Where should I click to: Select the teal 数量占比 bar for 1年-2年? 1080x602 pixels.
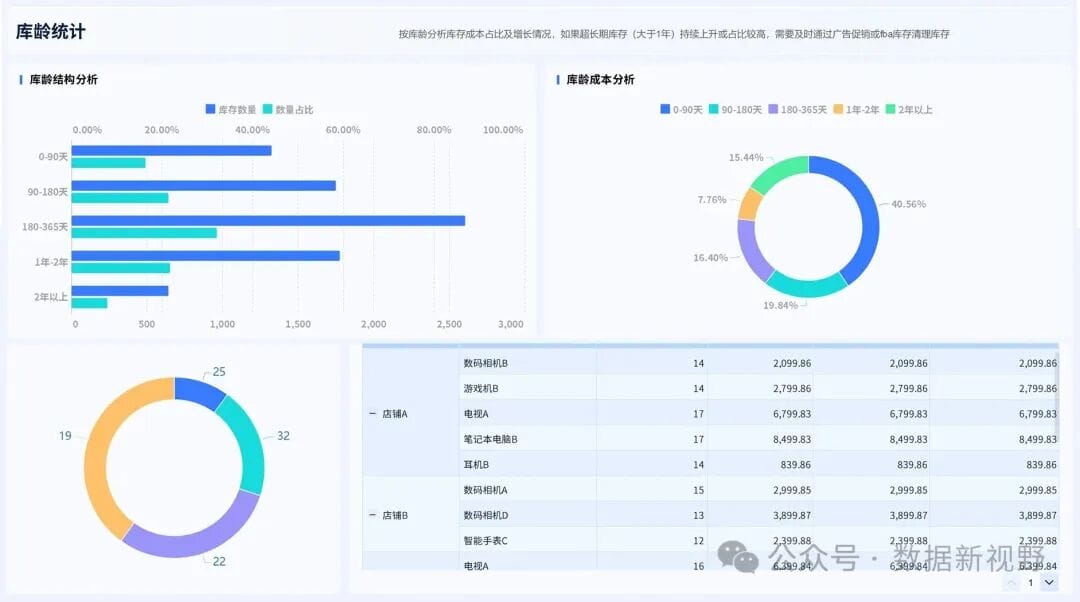(121, 269)
